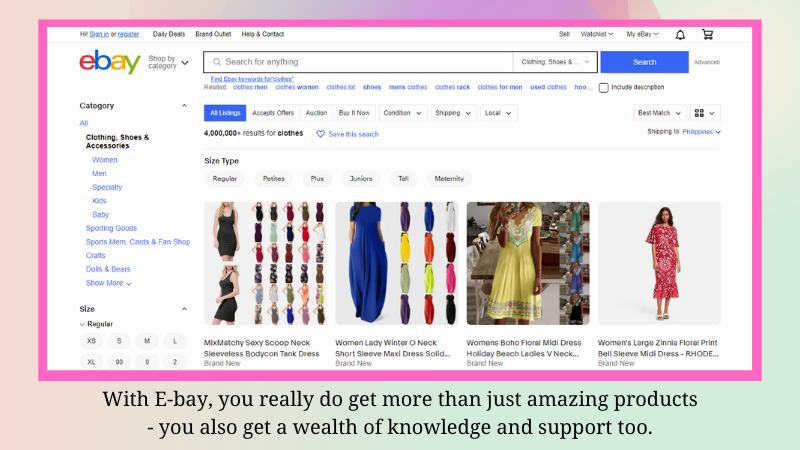Select the Petites size type chip

click(274, 179)
